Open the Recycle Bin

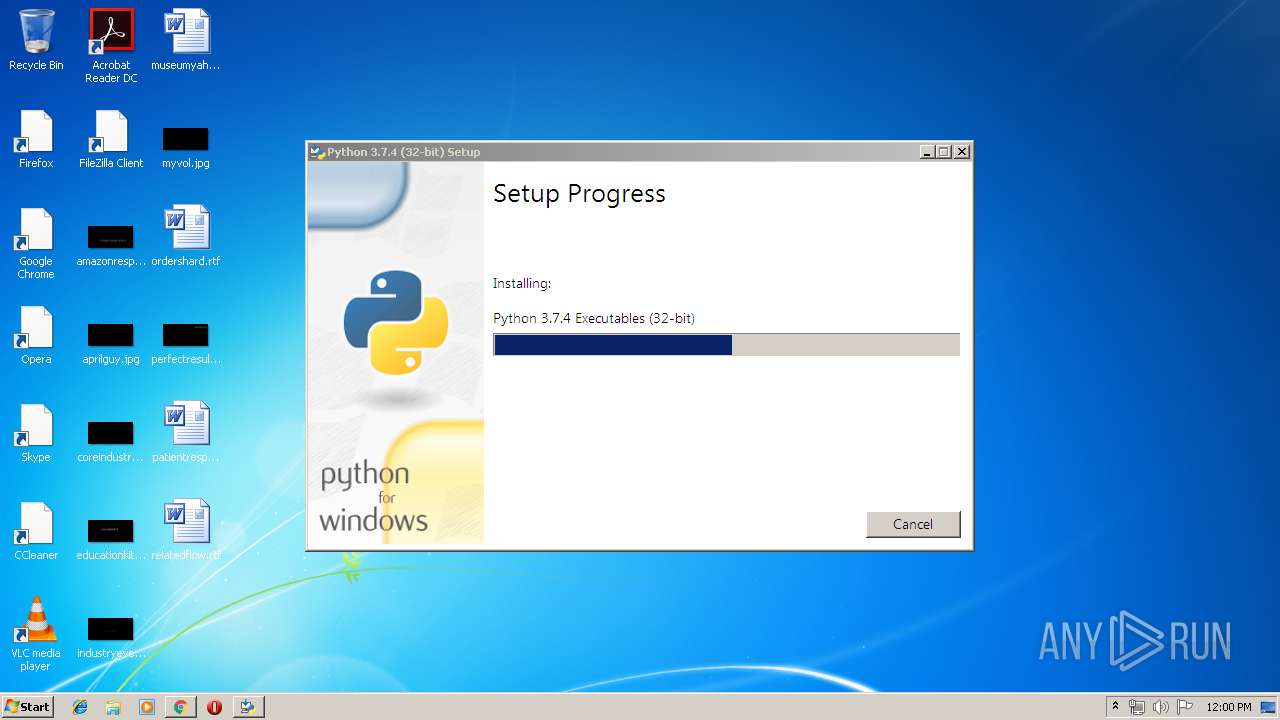pos(36,40)
